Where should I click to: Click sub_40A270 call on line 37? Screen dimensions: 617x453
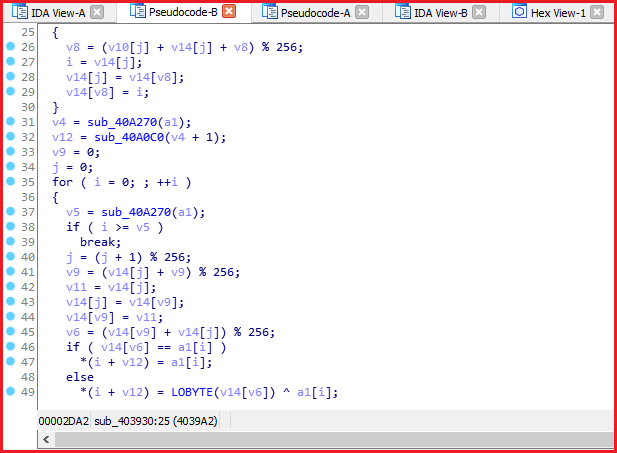(x=136, y=212)
